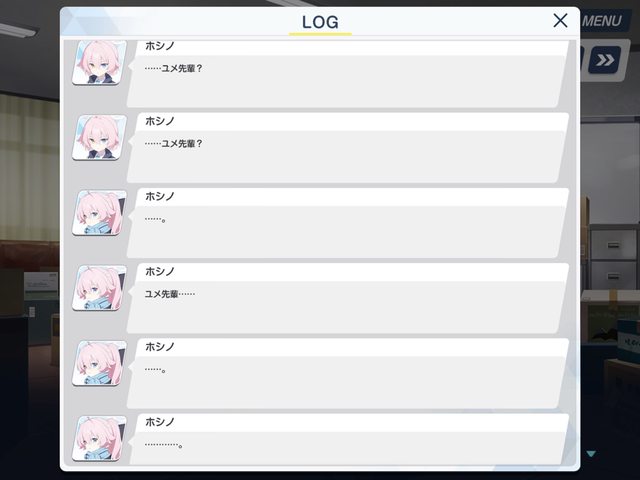Click bottom Hoshino ponytail portrait
The width and height of the screenshot is (640, 480).
[x=99, y=438]
